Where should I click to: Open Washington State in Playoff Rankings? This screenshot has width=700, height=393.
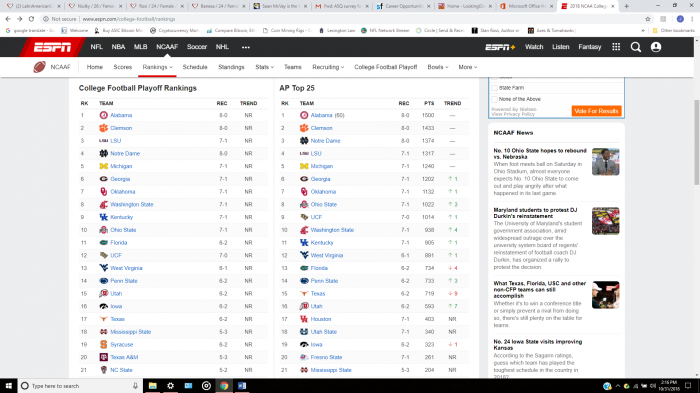tap(132, 205)
